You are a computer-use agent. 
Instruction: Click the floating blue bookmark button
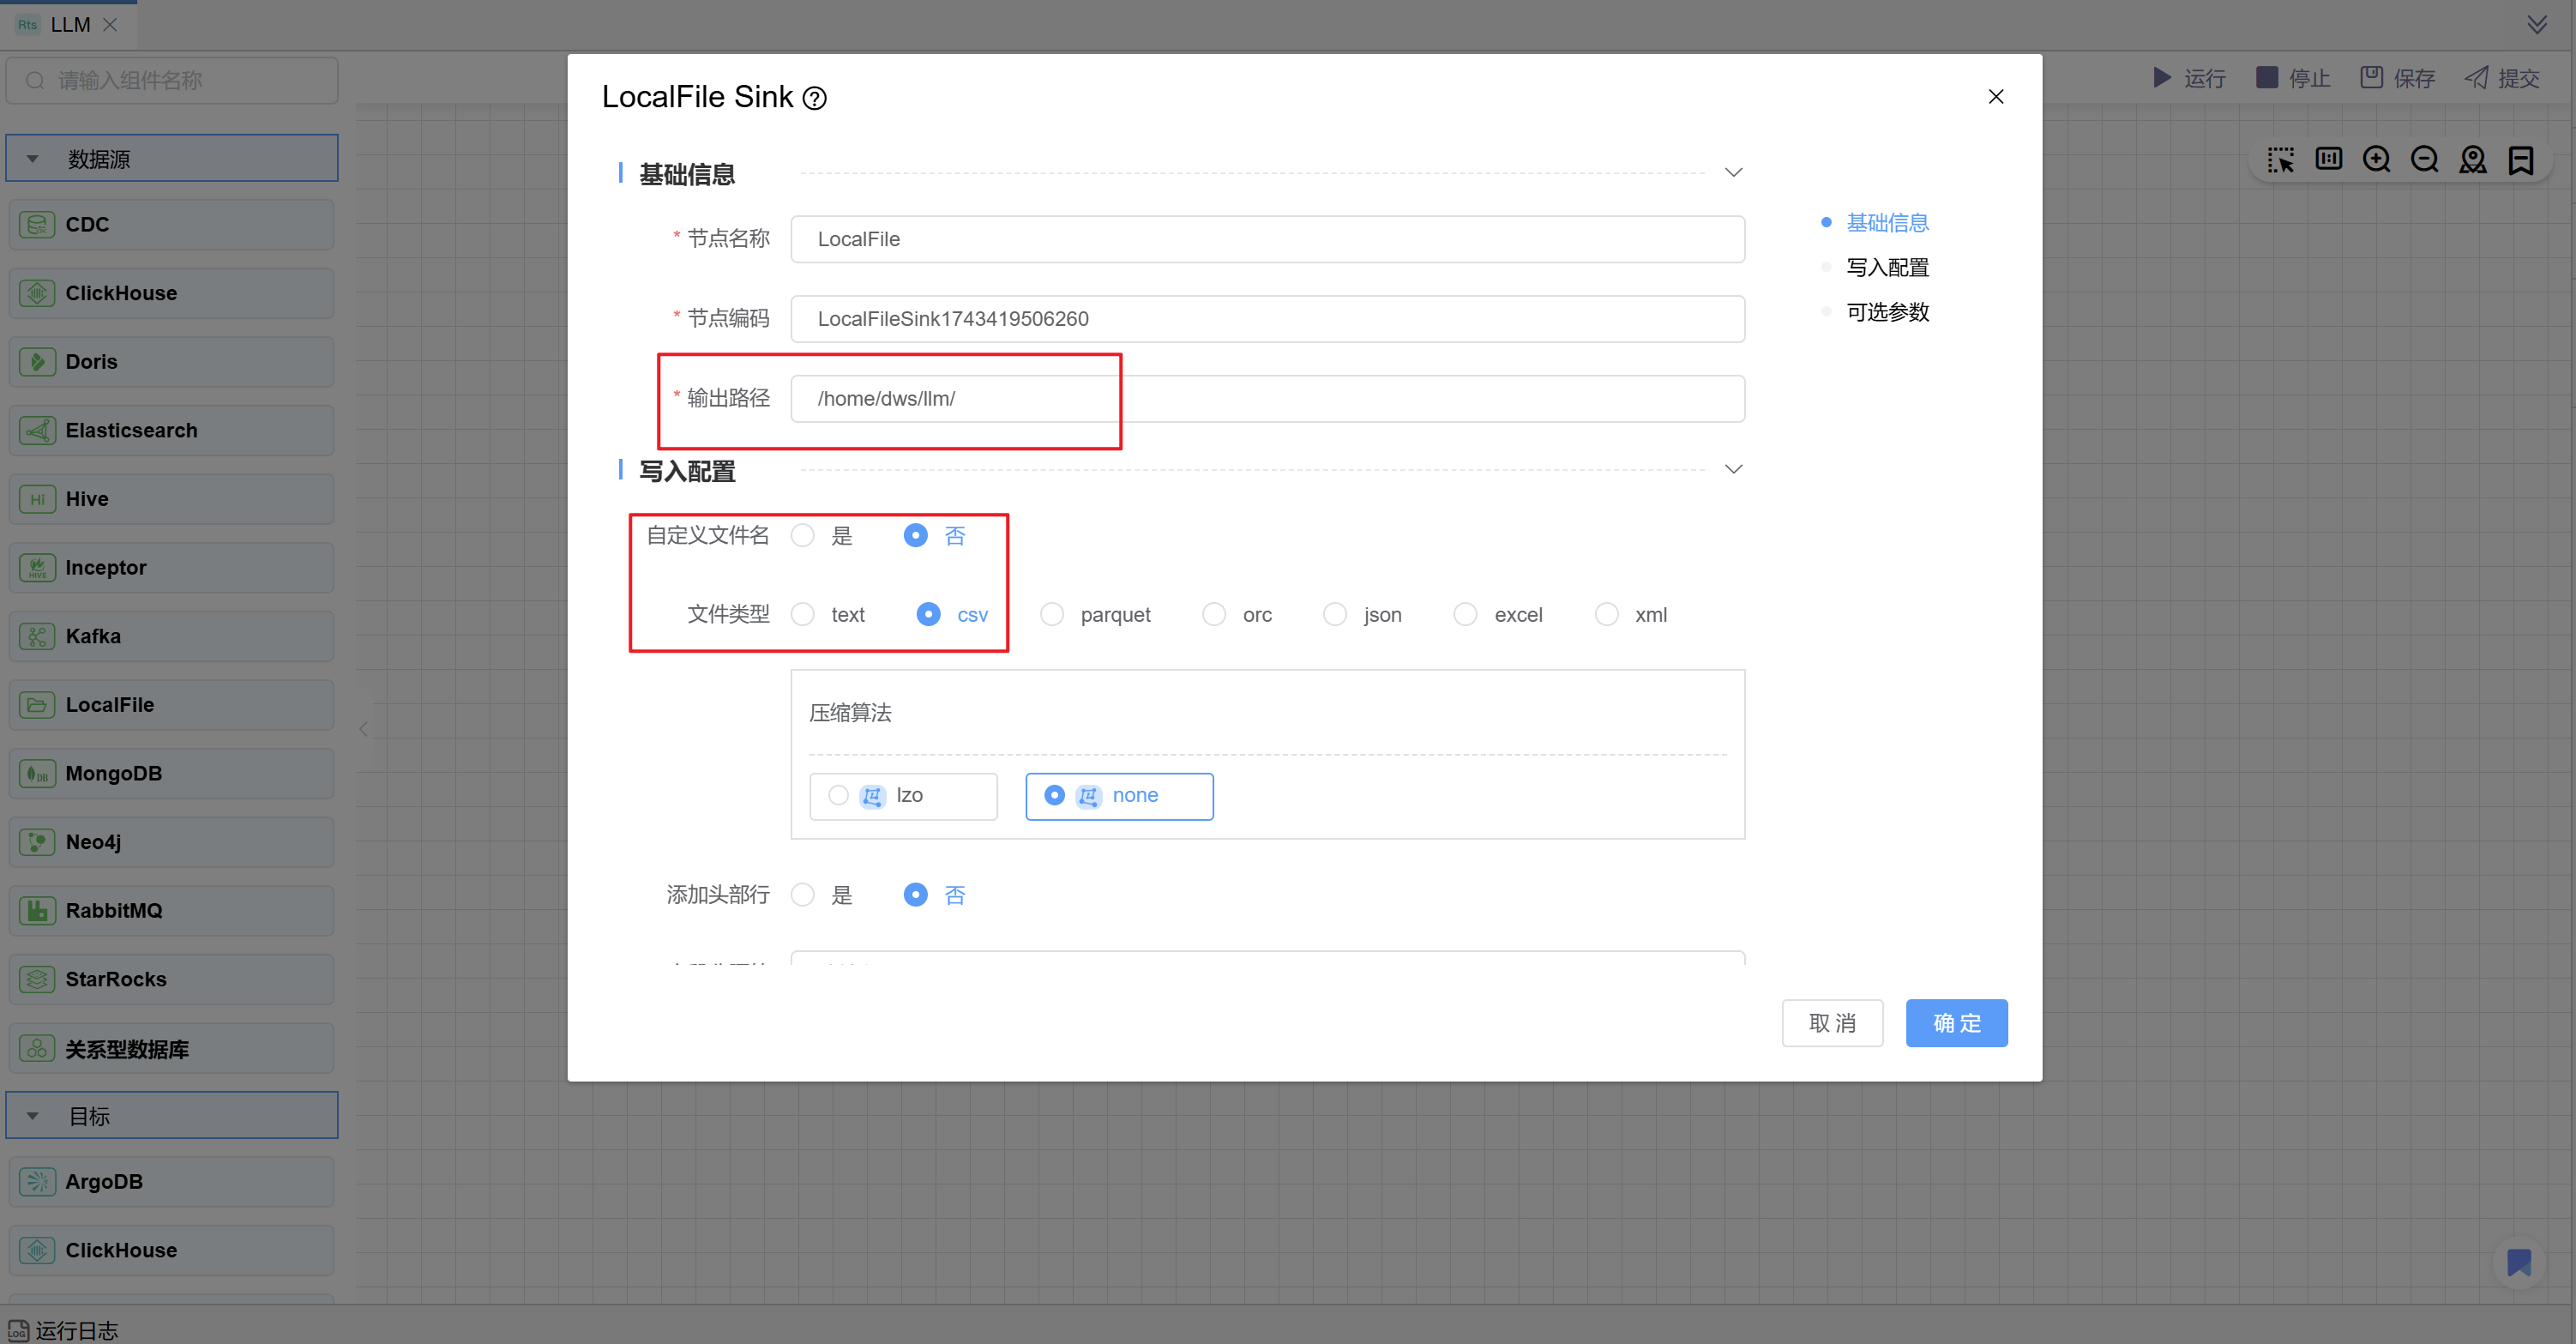[x=2519, y=1262]
